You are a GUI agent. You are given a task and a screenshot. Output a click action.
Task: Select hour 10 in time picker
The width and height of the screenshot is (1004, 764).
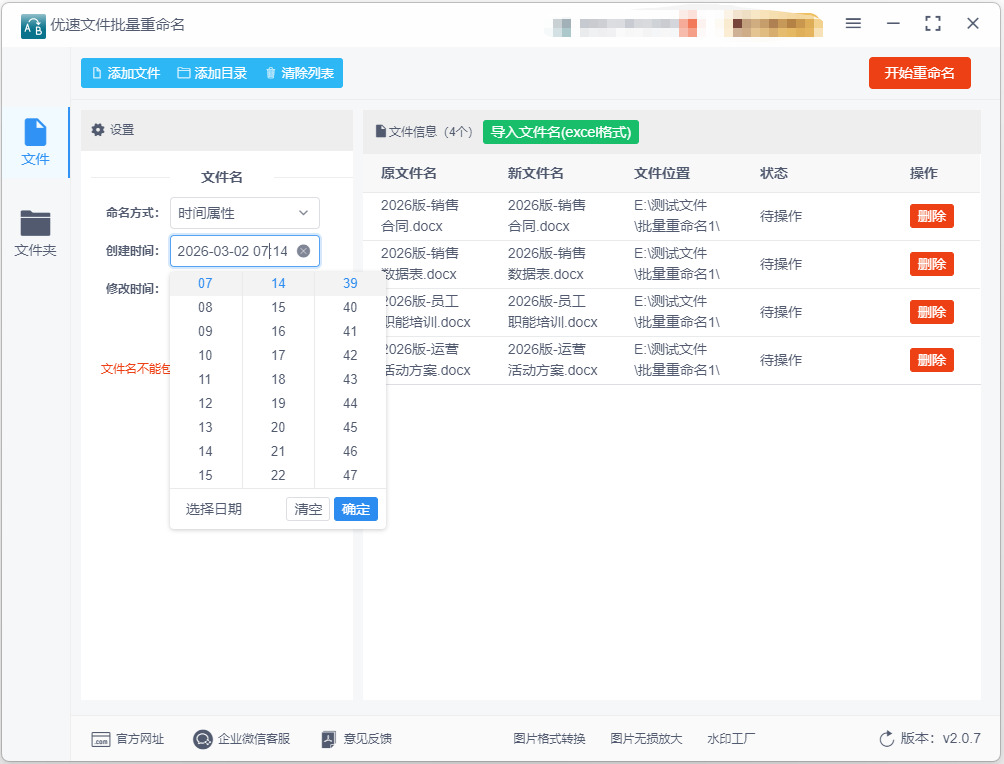point(205,355)
